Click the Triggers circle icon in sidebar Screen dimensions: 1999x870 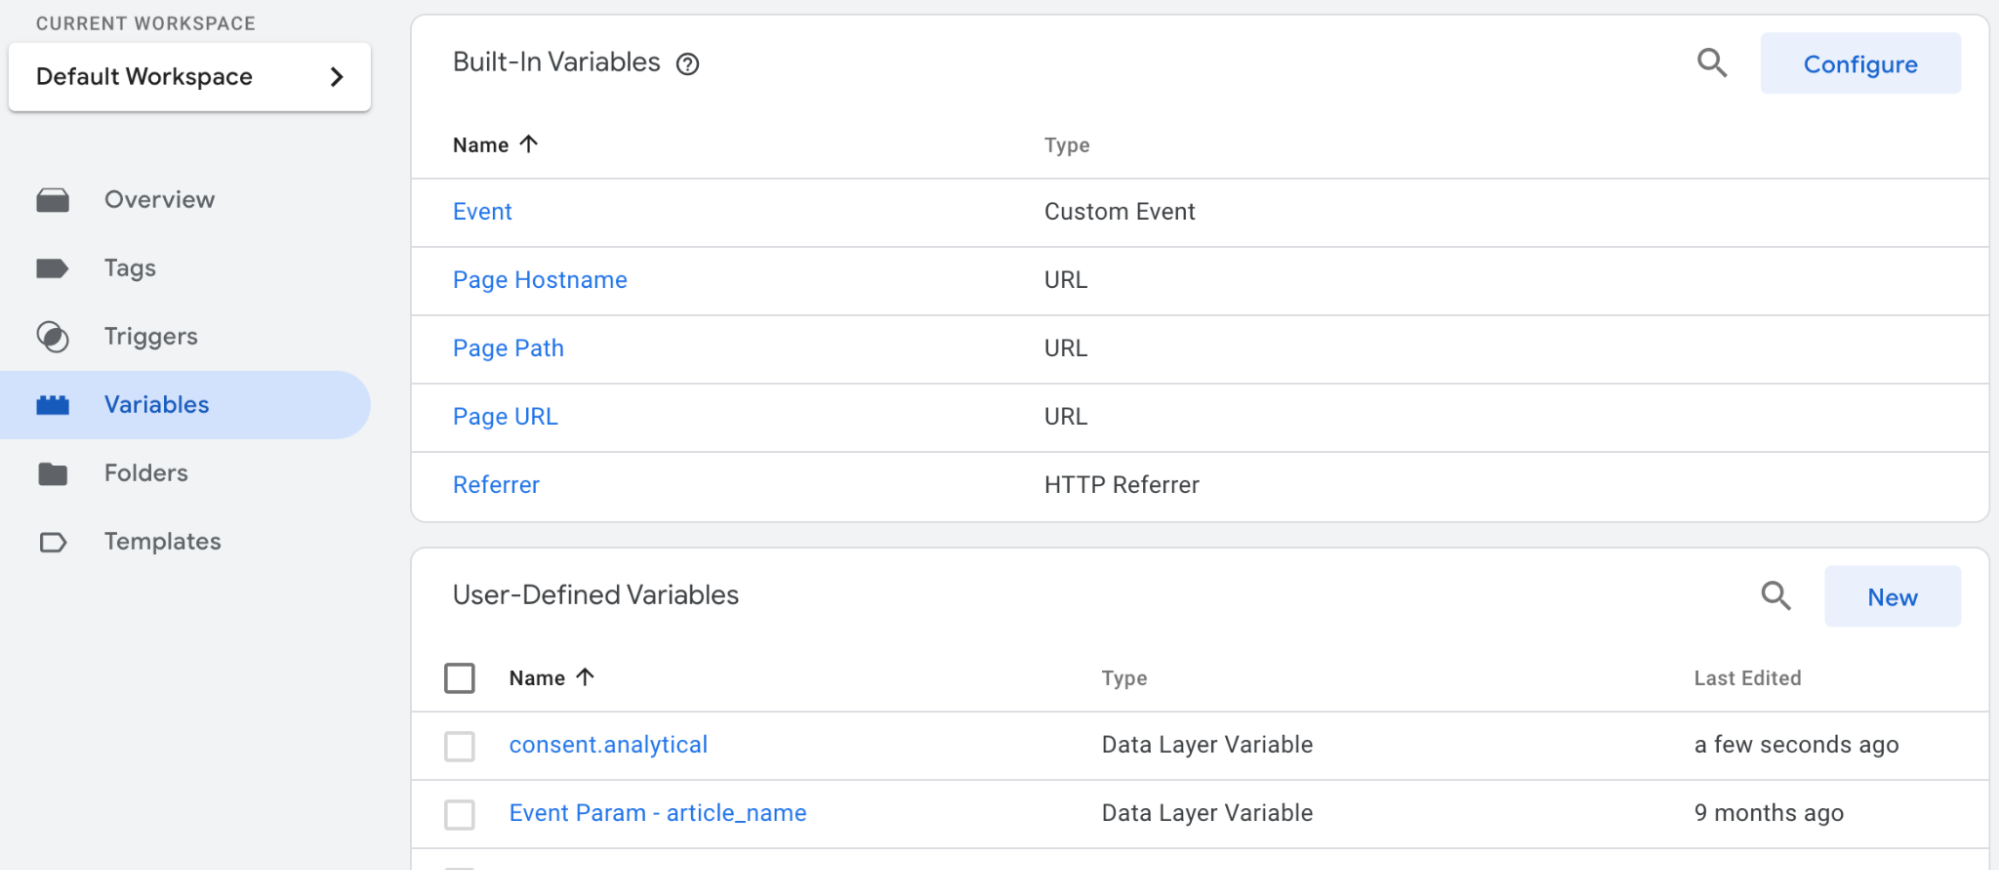click(53, 337)
